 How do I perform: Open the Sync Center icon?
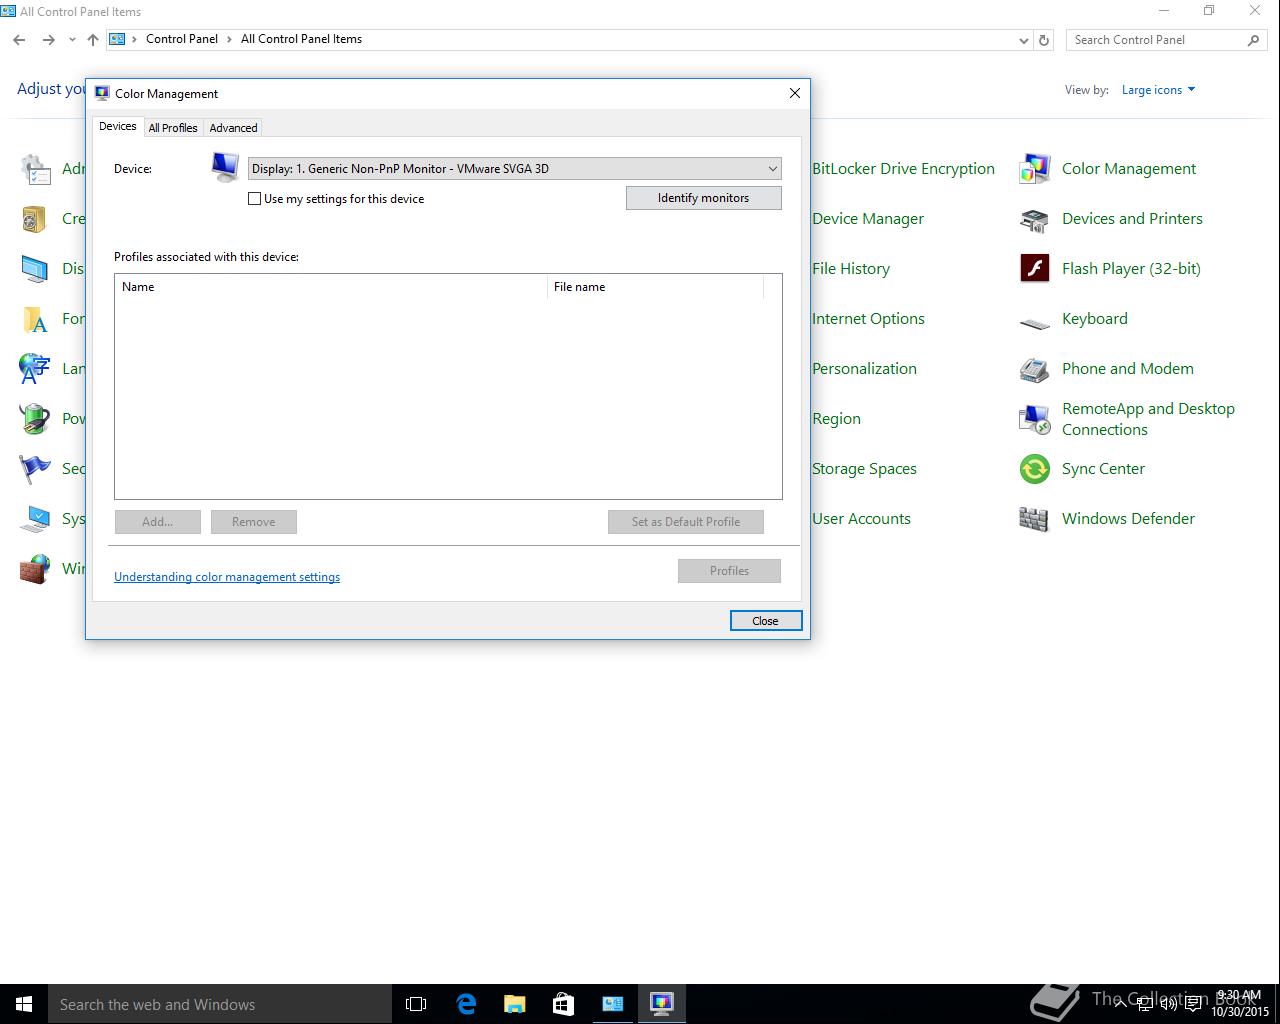(x=1034, y=469)
